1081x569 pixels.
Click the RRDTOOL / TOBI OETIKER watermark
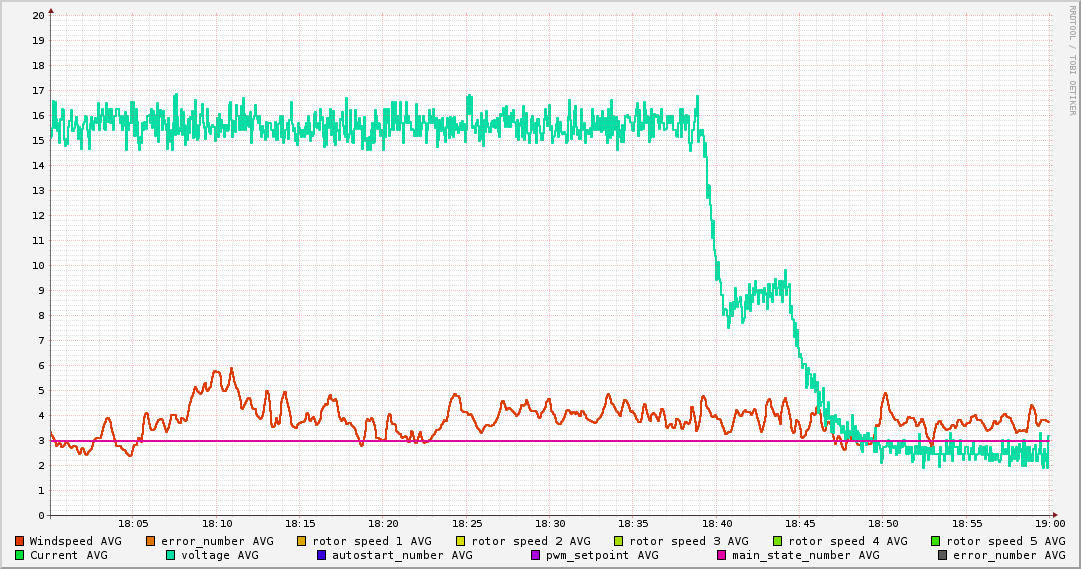tap(1073, 60)
